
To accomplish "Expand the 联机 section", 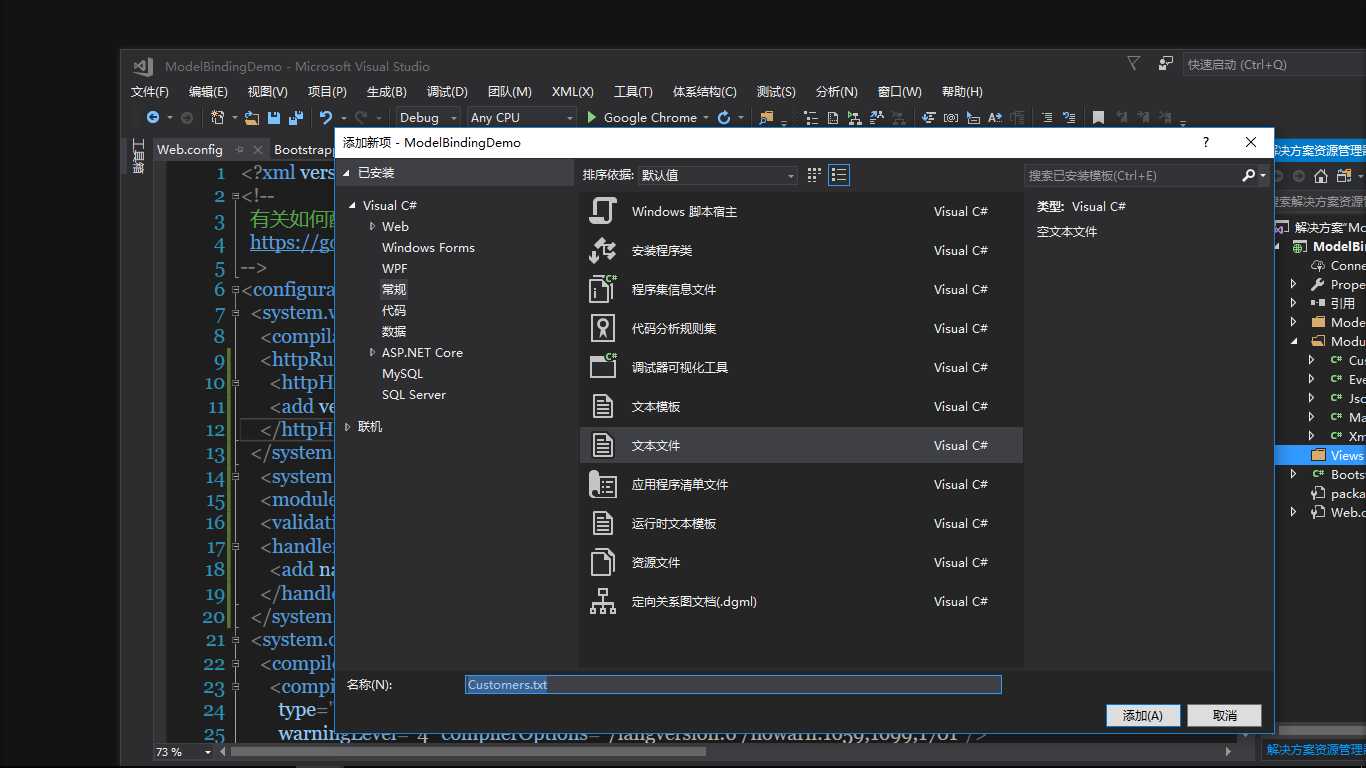I will 347,426.
